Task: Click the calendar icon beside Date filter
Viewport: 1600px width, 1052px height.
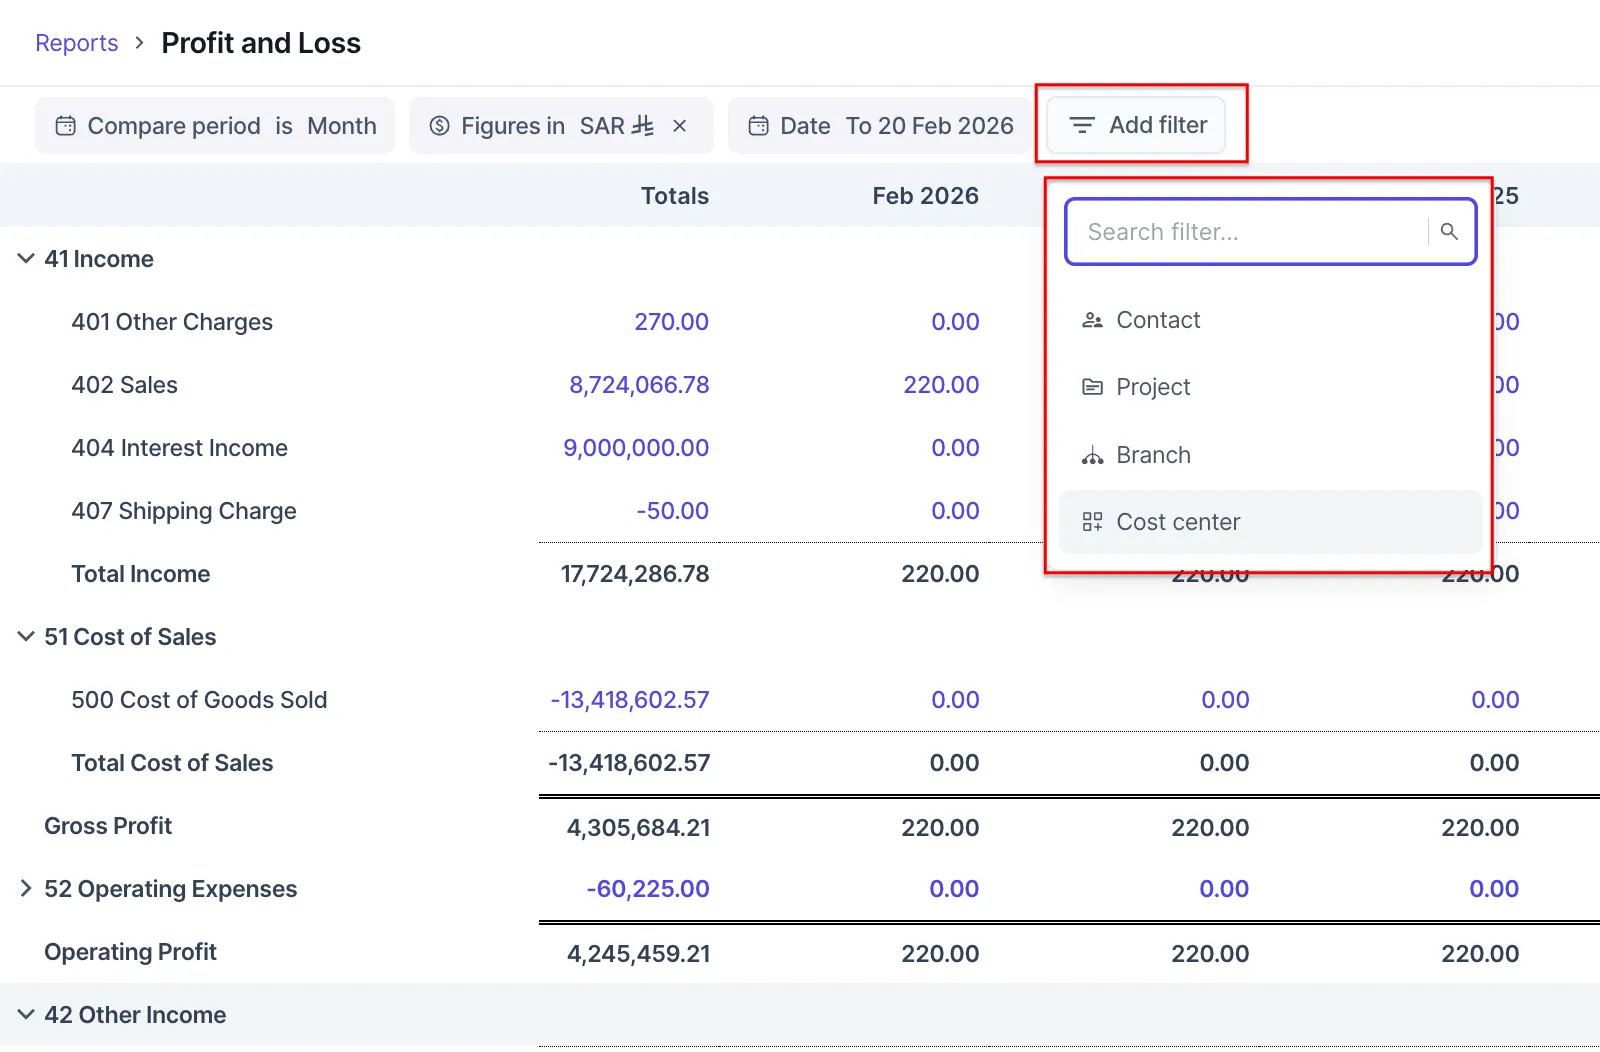Action: 759,126
